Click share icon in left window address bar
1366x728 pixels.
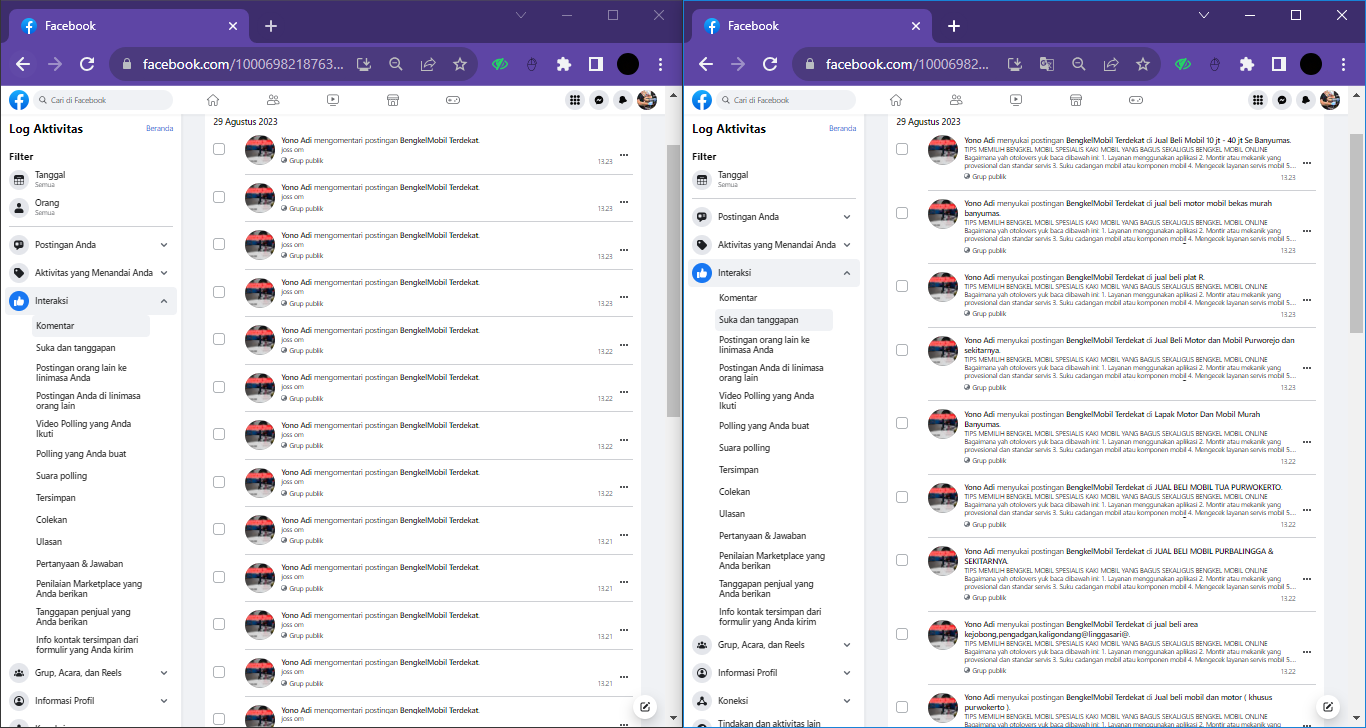428,64
